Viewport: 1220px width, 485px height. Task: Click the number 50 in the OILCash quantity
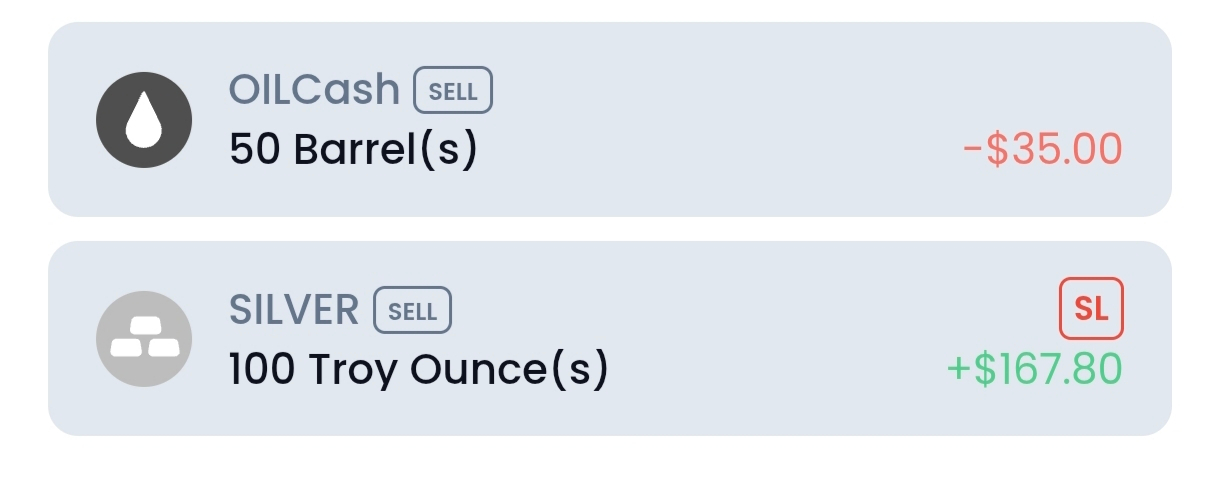click(256, 150)
